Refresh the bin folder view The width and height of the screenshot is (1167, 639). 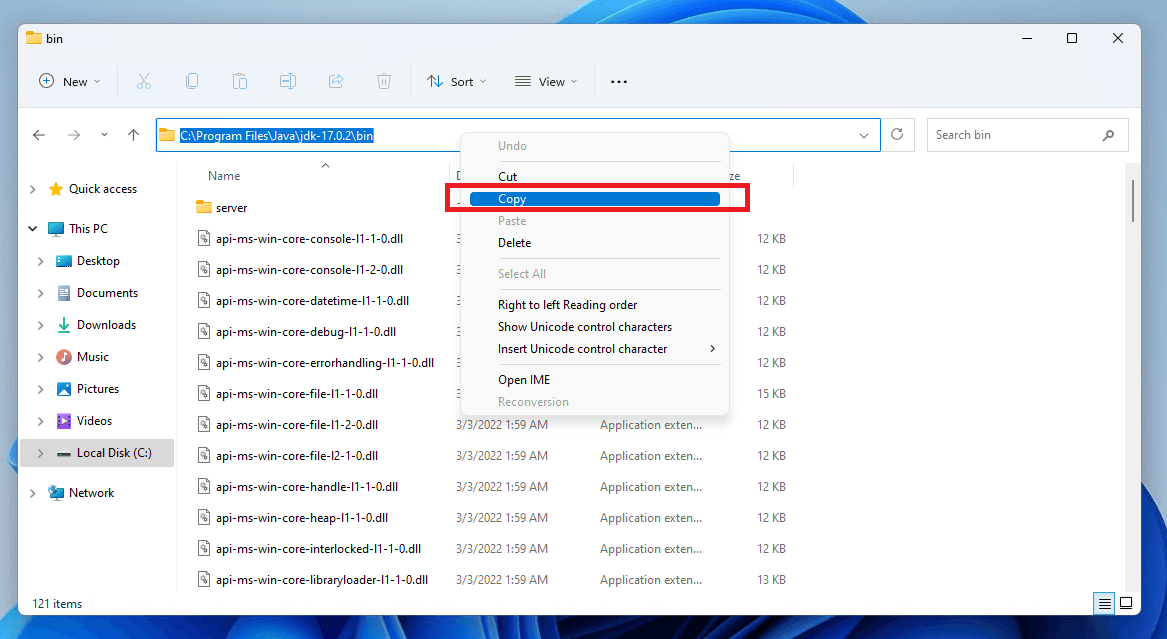(x=897, y=135)
